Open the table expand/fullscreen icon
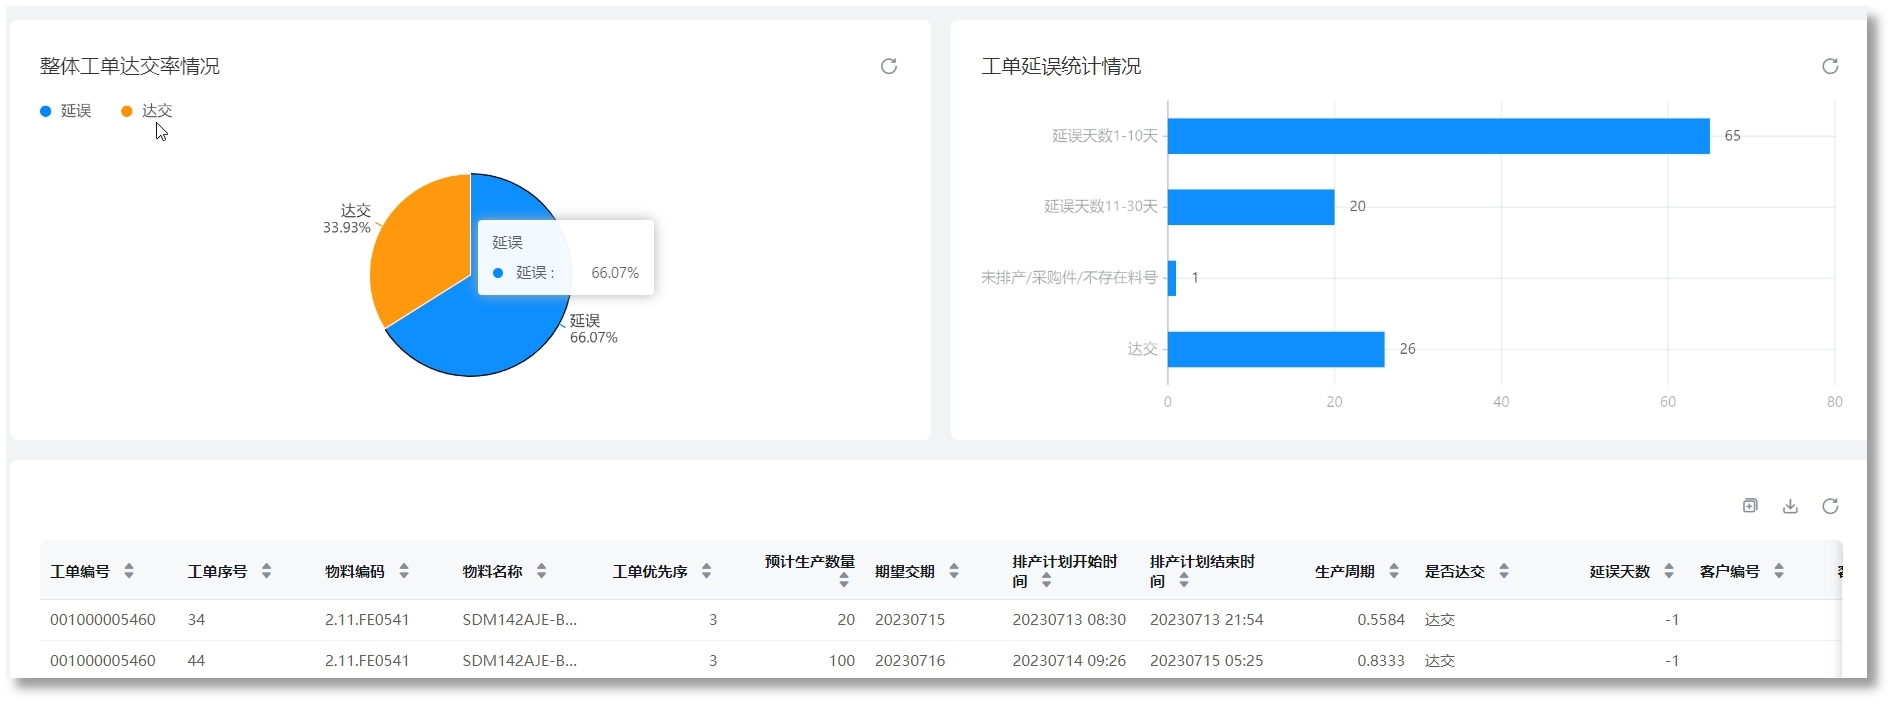This screenshot has width=1897, height=704. point(1750,506)
